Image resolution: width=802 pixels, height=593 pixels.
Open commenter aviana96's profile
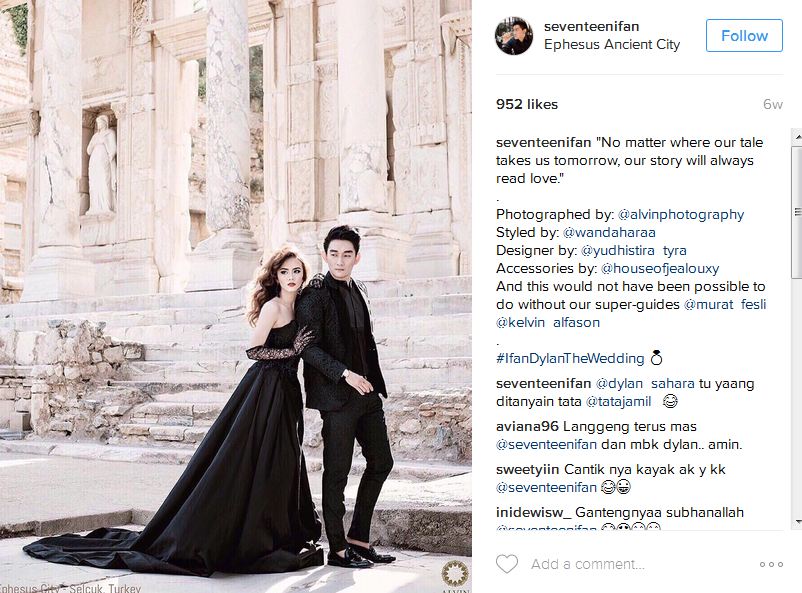pos(526,427)
